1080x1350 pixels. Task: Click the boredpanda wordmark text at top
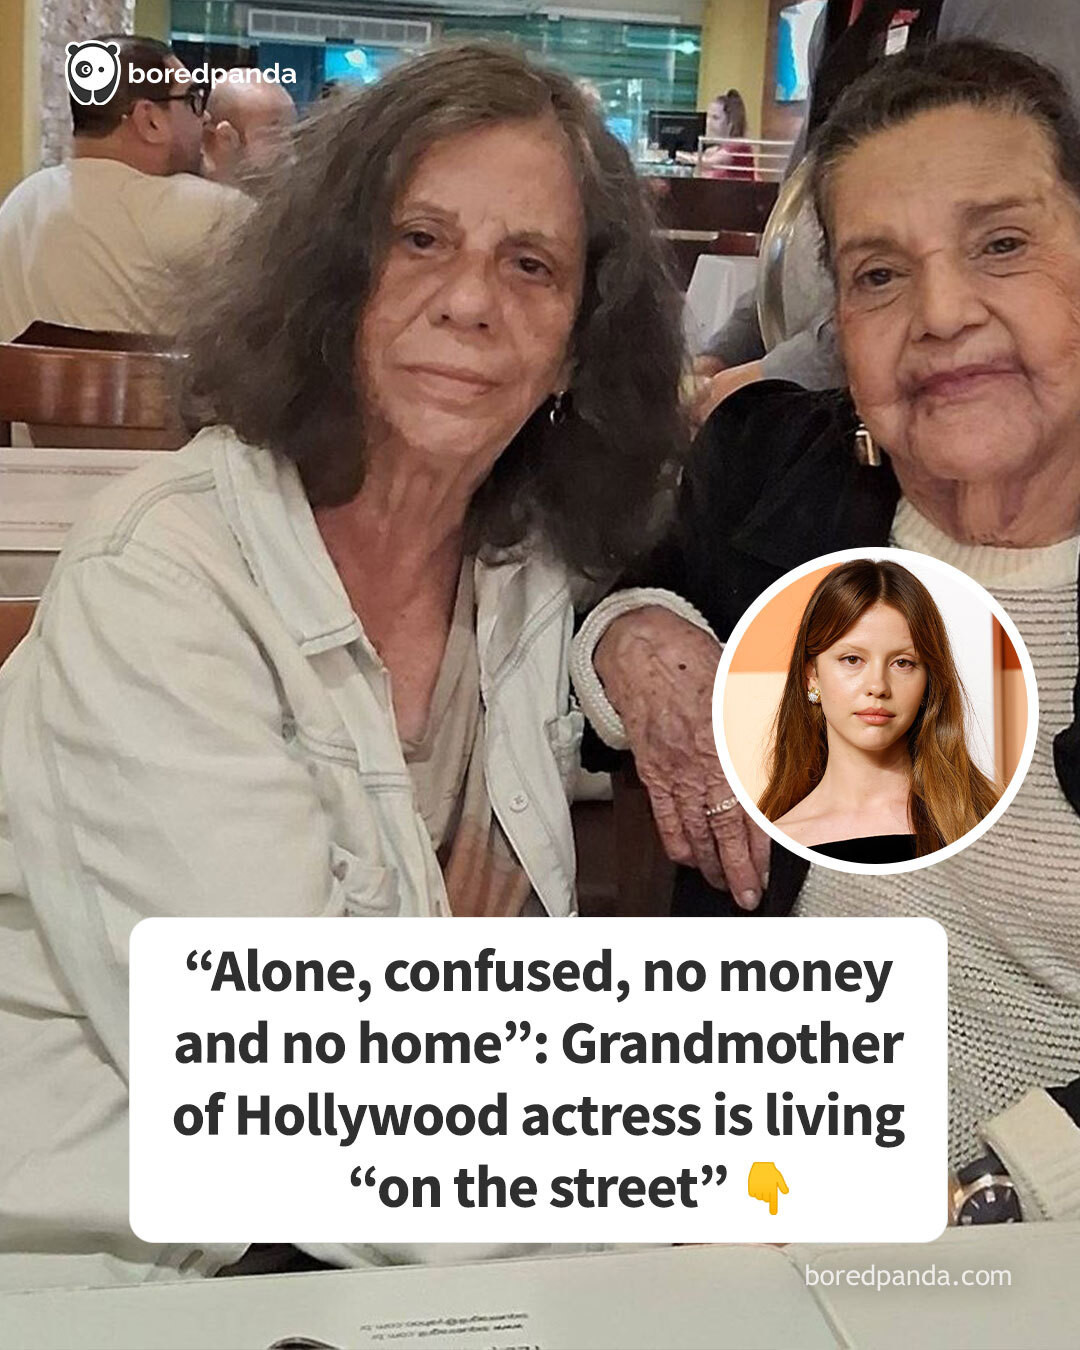212,74
